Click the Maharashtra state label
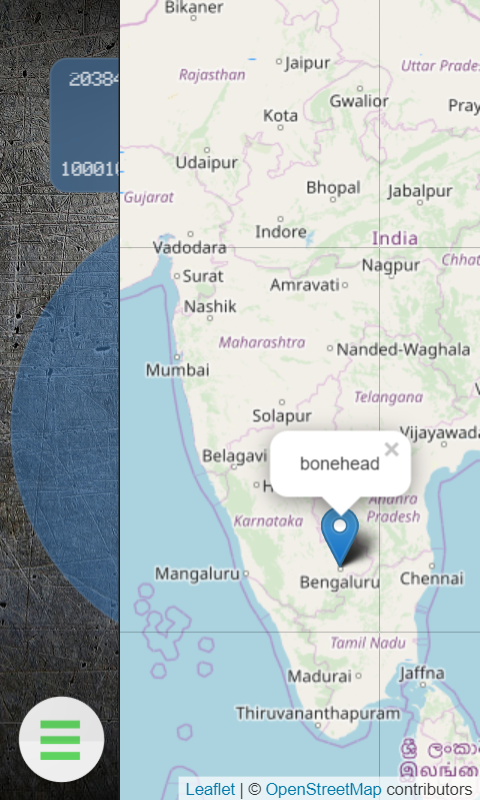The image size is (480, 800). coord(262,342)
